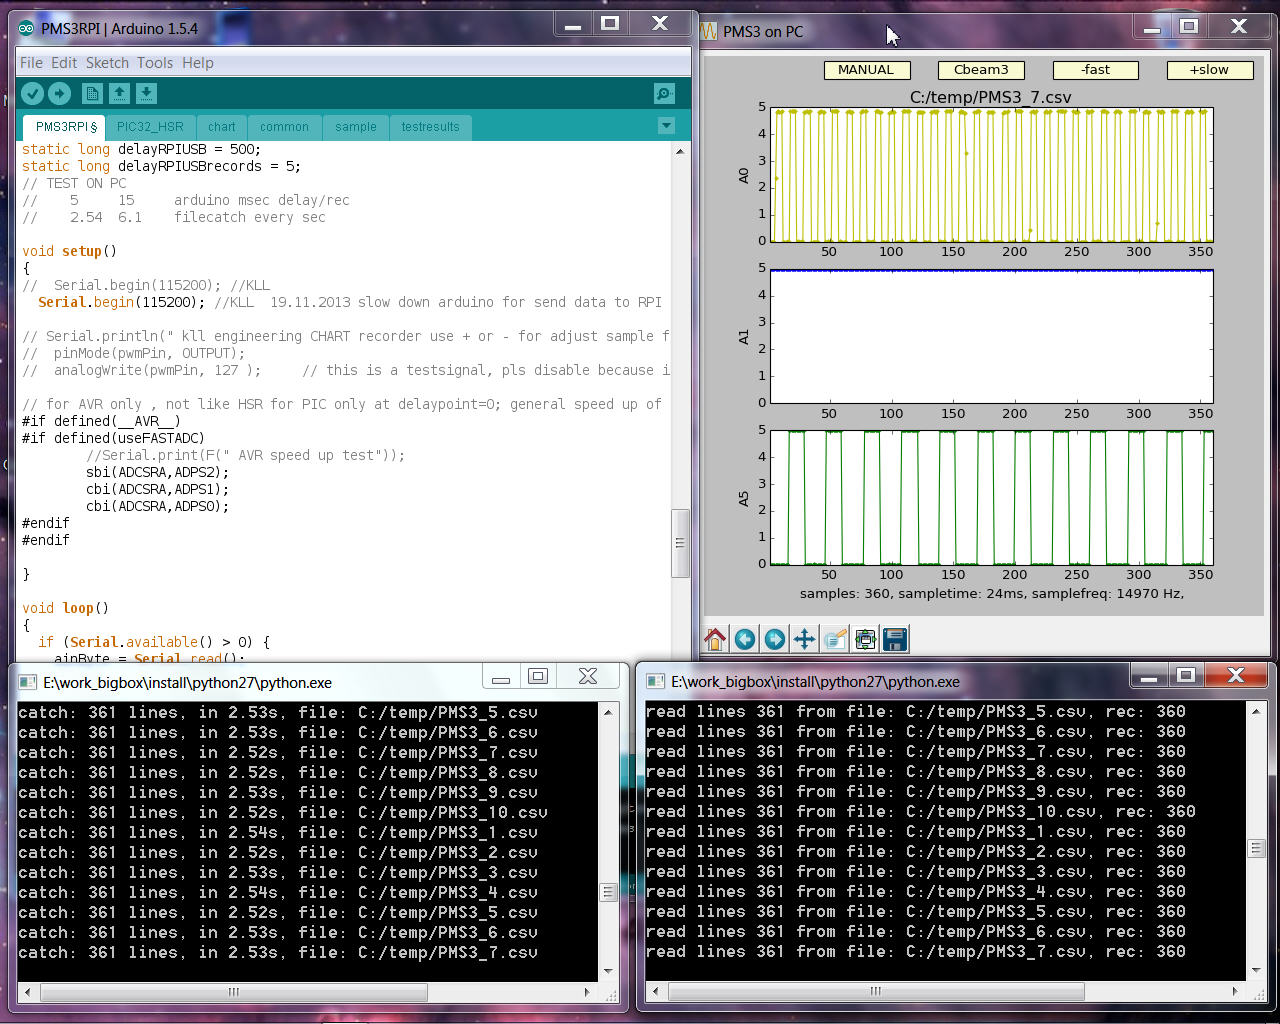
Task: Open the Serial Monitor magnifier icon
Action: tap(664, 93)
